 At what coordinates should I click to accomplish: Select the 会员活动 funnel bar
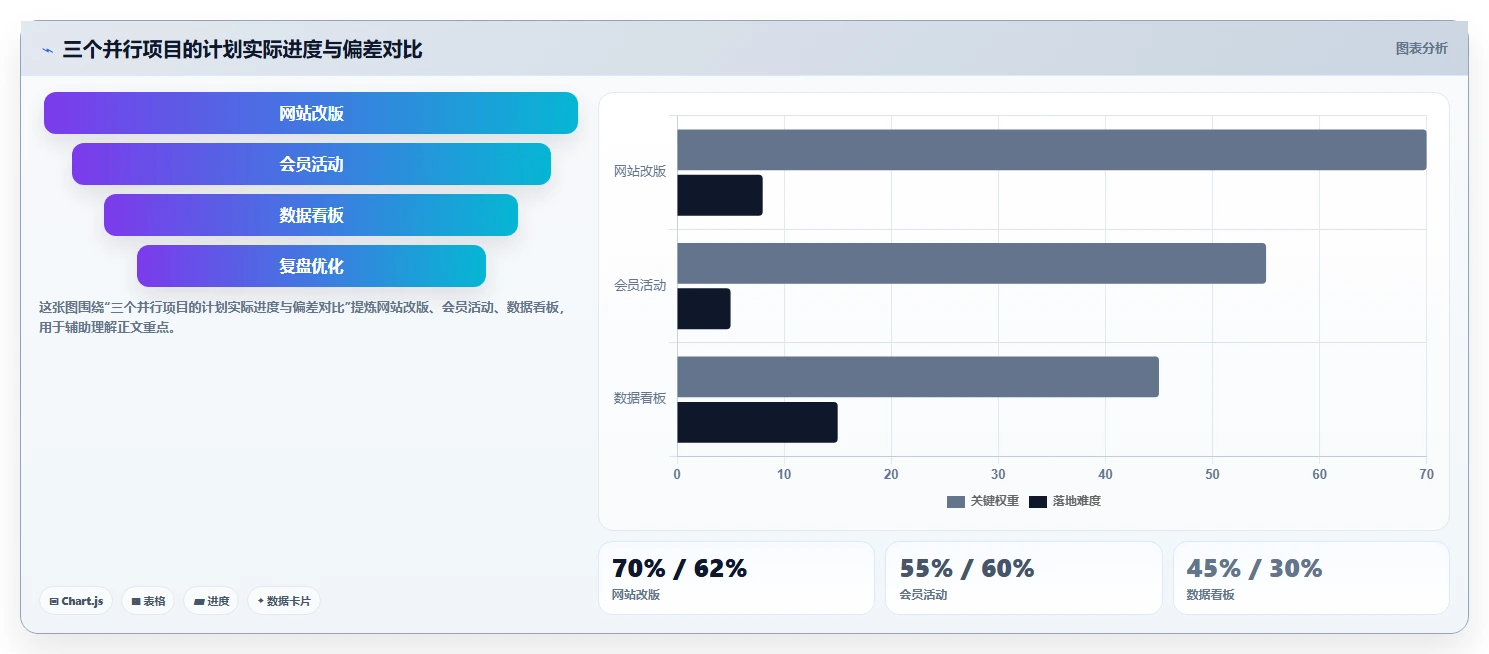(x=311, y=164)
